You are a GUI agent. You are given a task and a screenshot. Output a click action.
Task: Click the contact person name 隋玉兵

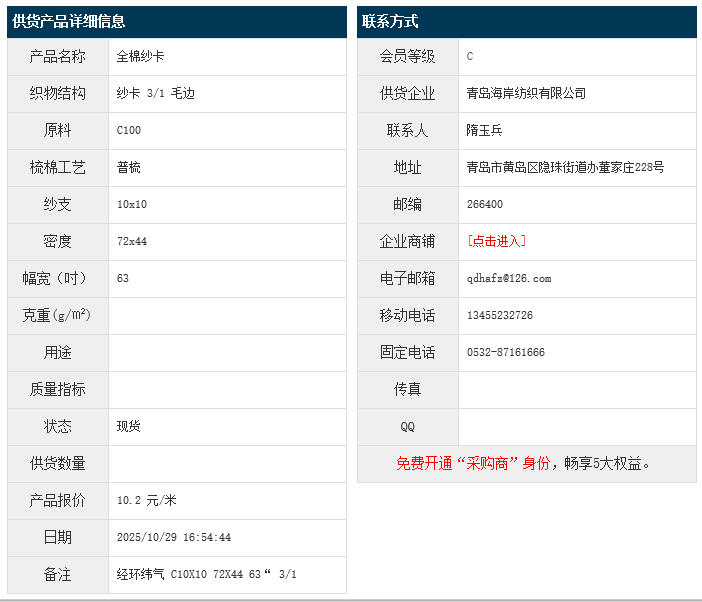(x=485, y=130)
